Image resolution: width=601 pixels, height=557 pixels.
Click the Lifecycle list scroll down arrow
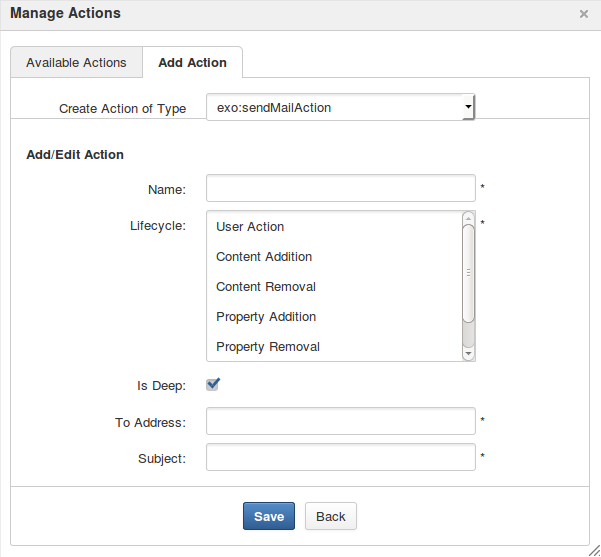(468, 353)
